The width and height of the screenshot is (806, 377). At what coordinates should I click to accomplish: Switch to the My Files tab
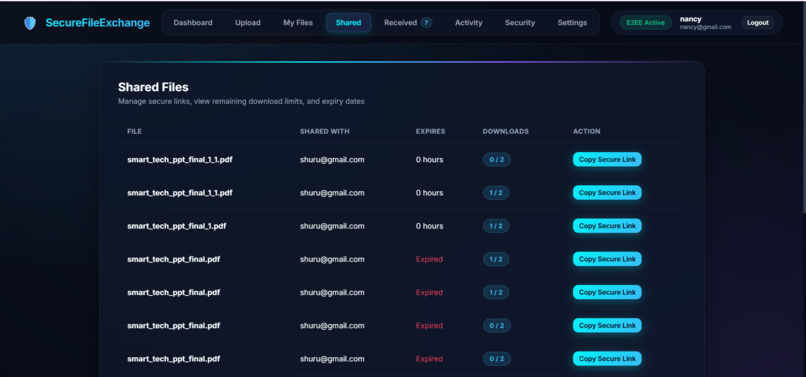[298, 23]
